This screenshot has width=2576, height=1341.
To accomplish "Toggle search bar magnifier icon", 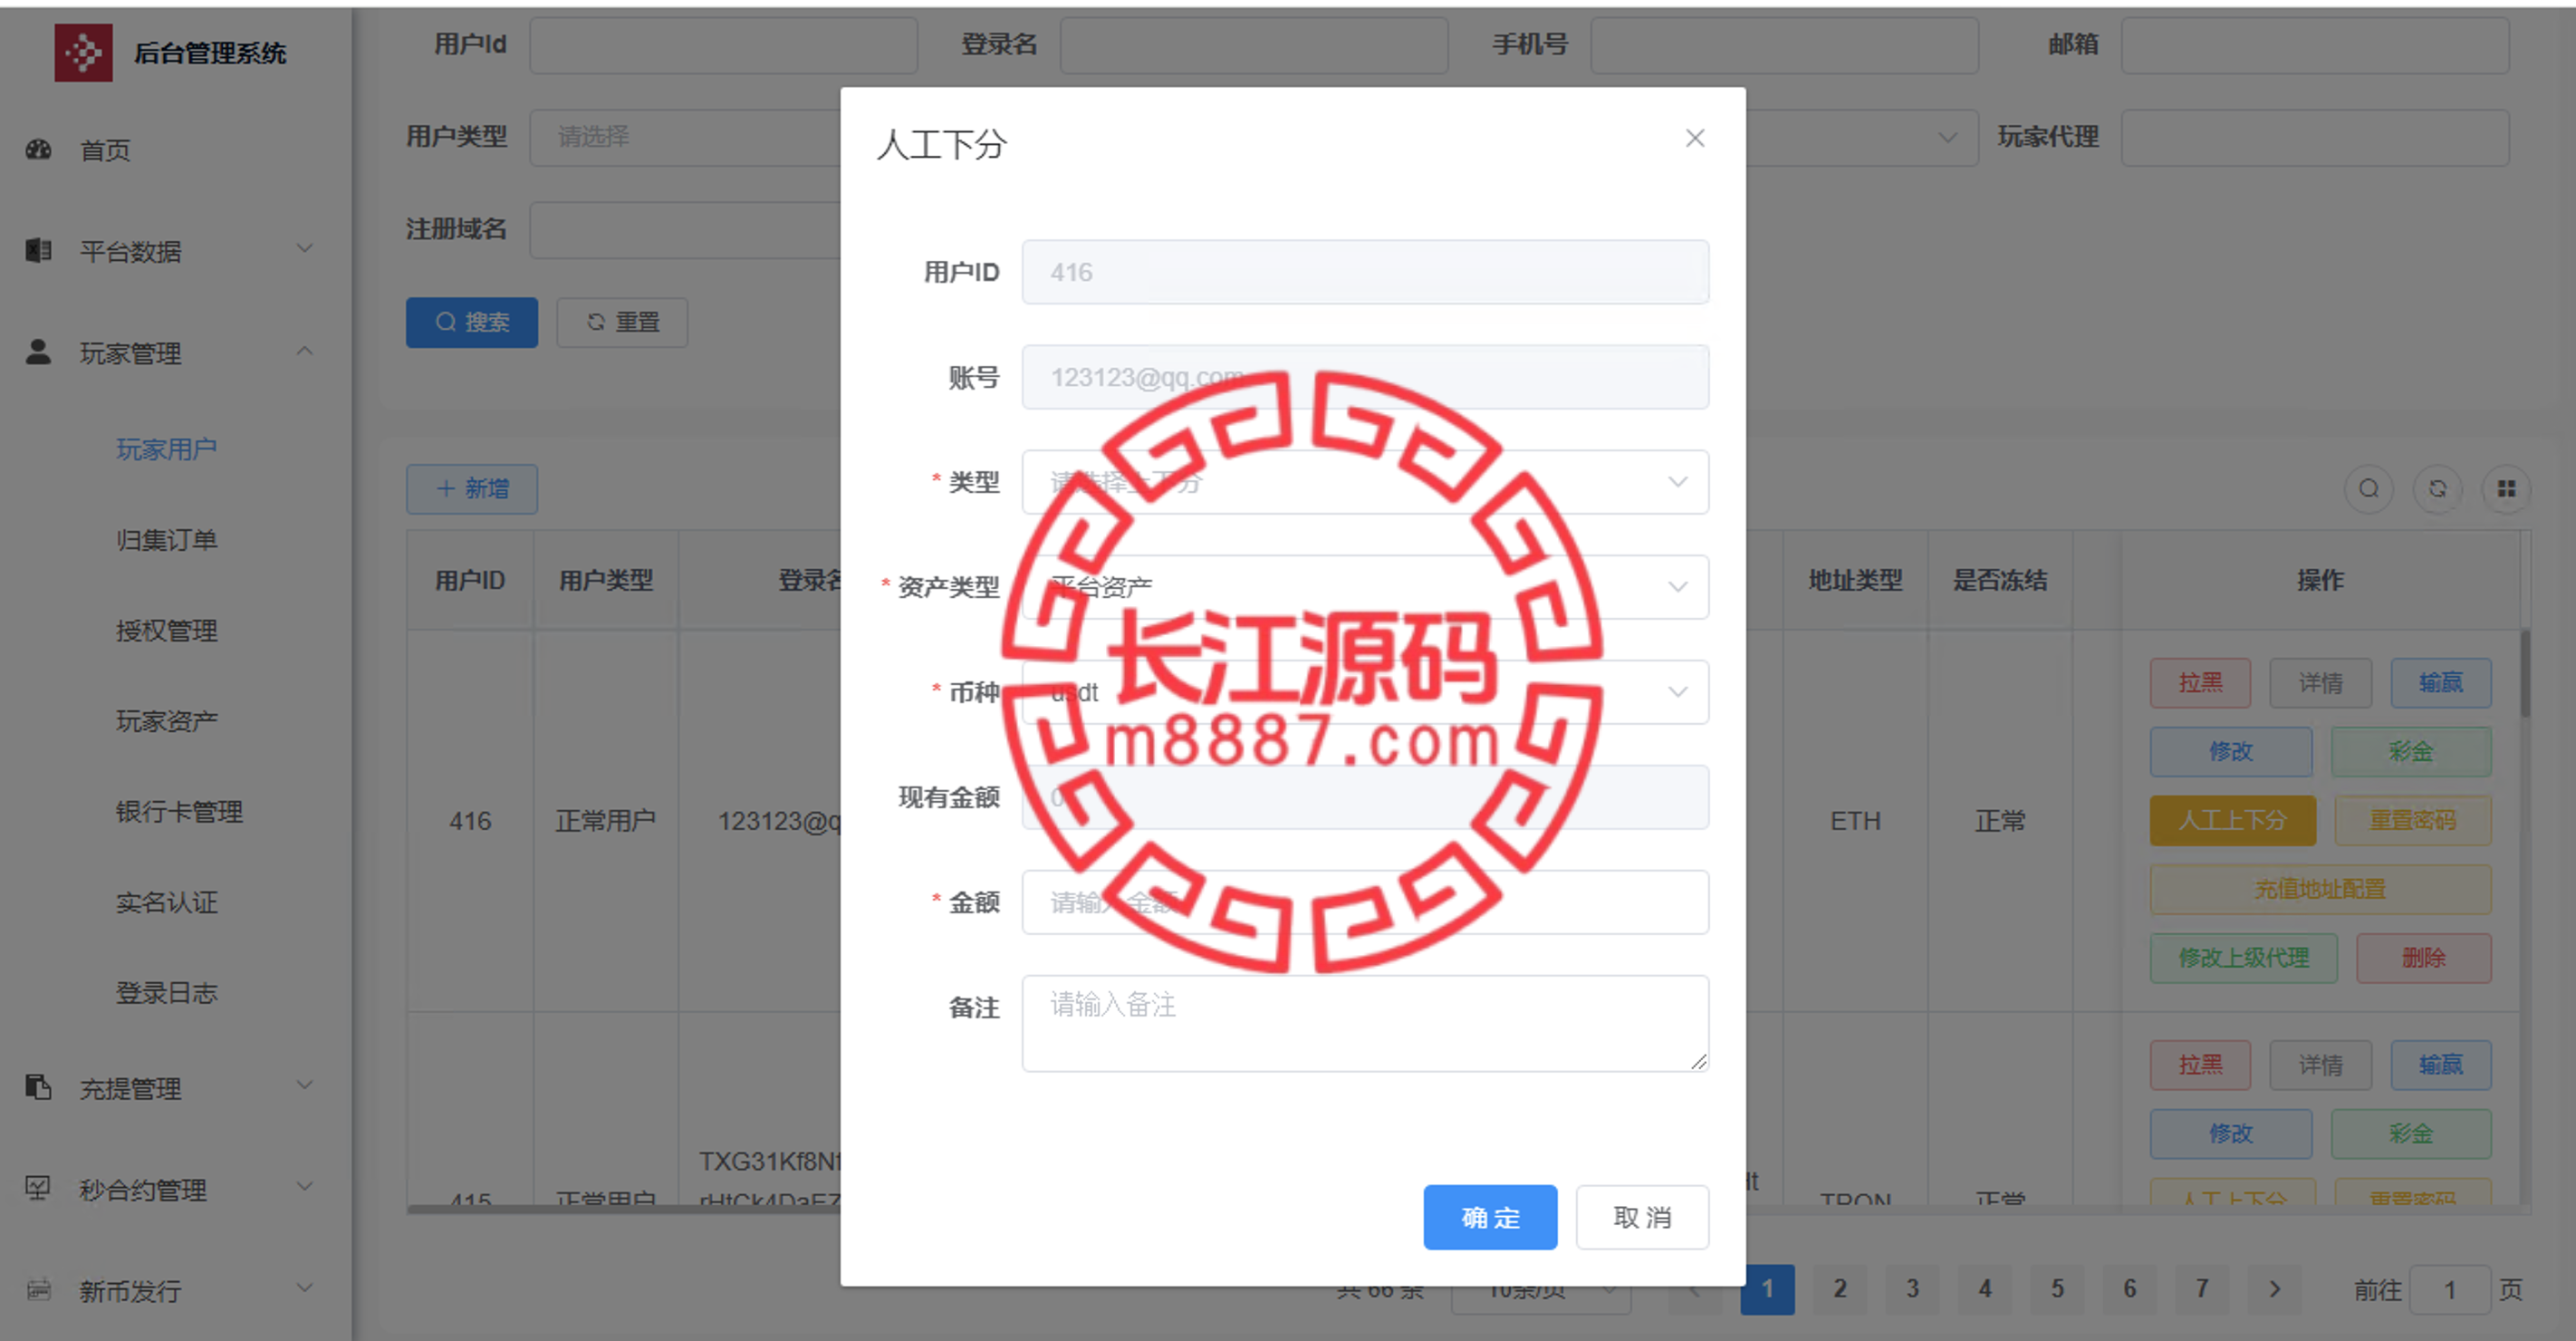I will pos(2368,489).
